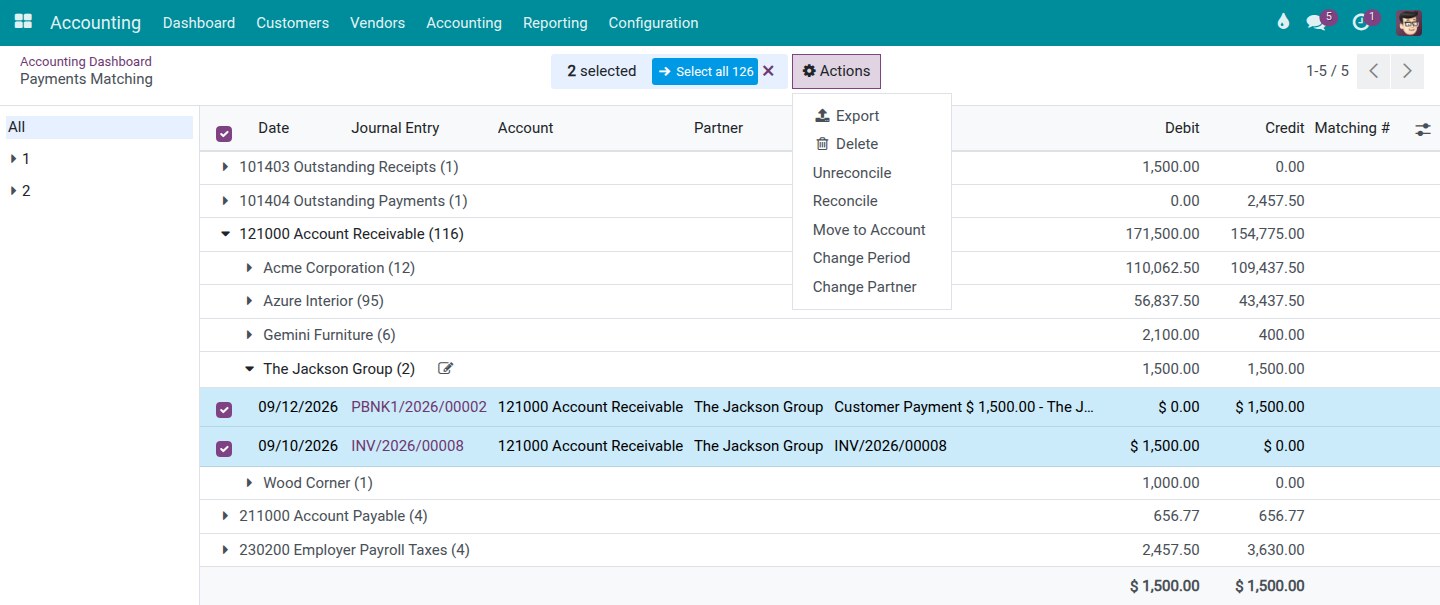The height and width of the screenshot is (605, 1440).
Task: Sort by Account column header
Action: (525, 128)
